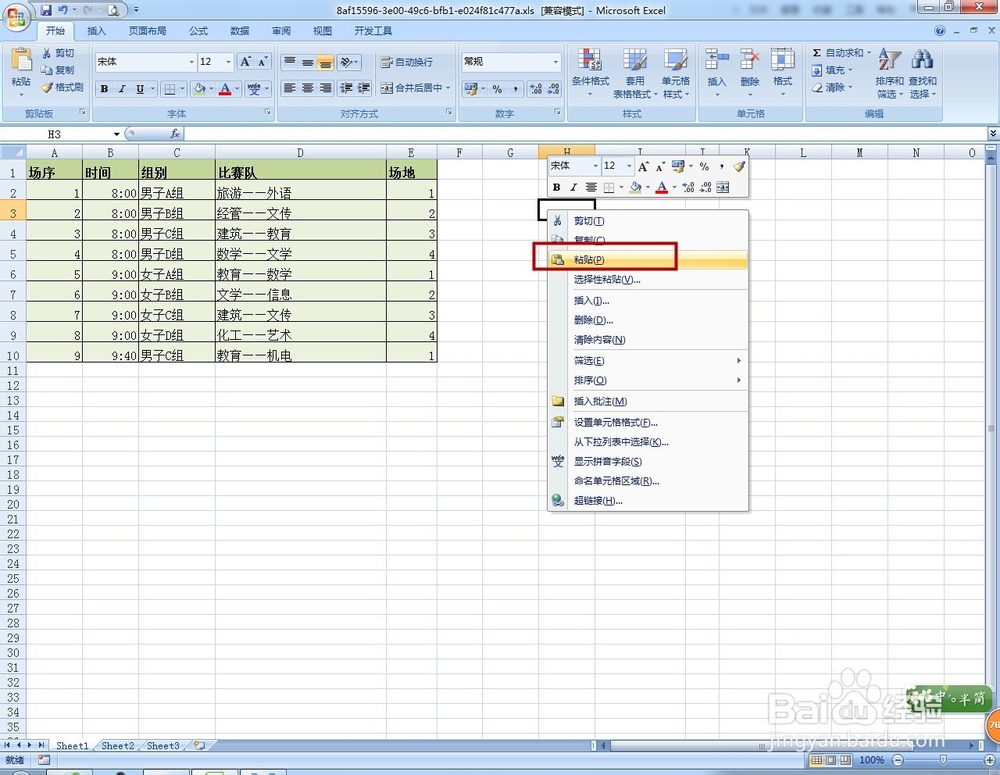Click the formula bar input area
1000x775 pixels.
tap(585, 134)
